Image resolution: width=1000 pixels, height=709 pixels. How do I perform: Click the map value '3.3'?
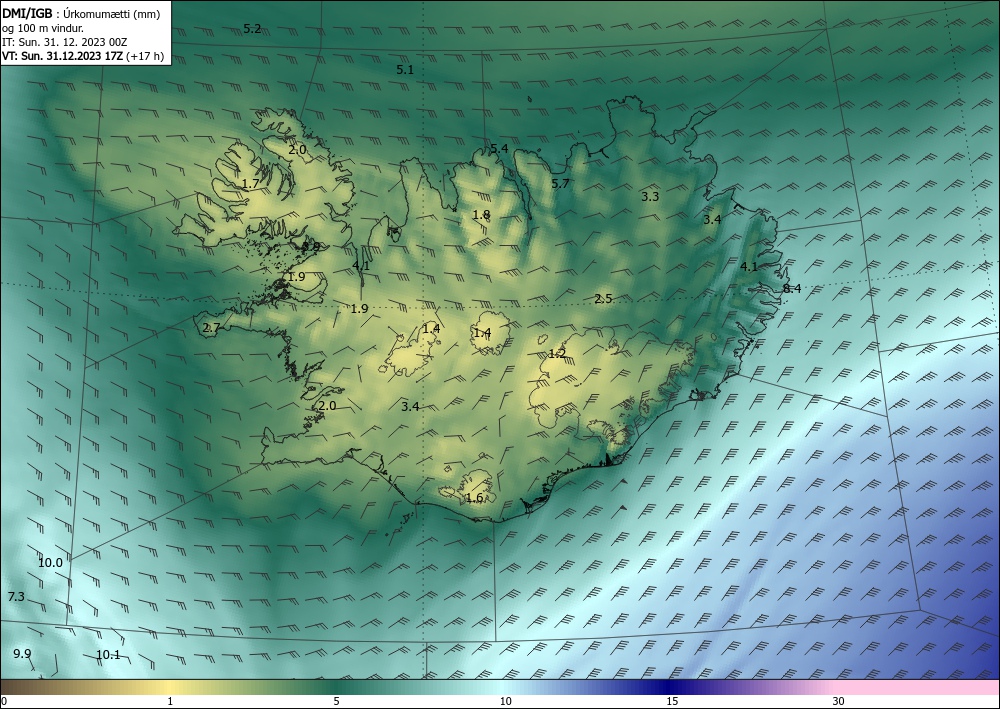(x=650, y=196)
